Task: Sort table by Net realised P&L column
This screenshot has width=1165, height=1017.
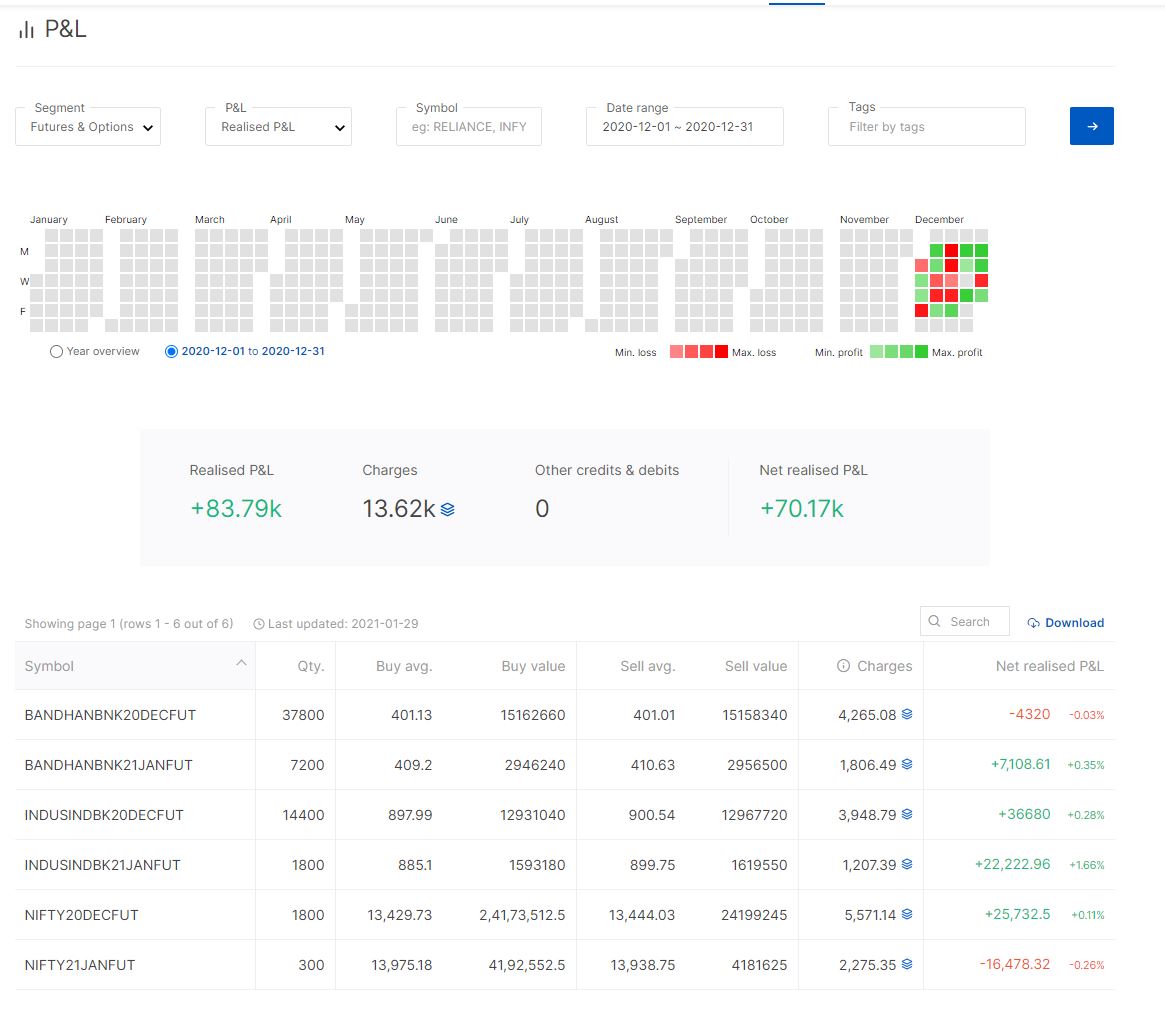Action: point(1049,666)
